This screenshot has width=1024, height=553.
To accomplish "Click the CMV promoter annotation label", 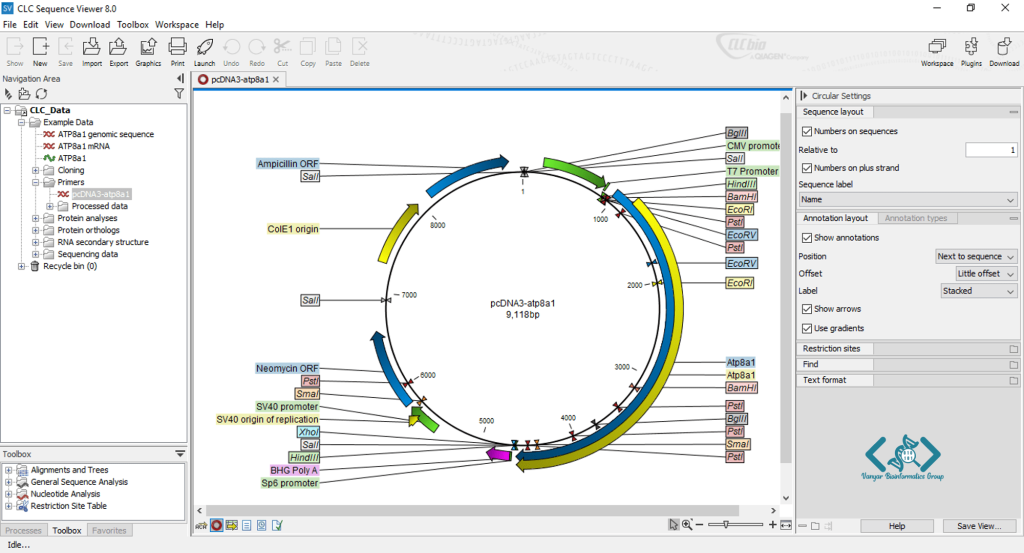I will click(x=752, y=146).
